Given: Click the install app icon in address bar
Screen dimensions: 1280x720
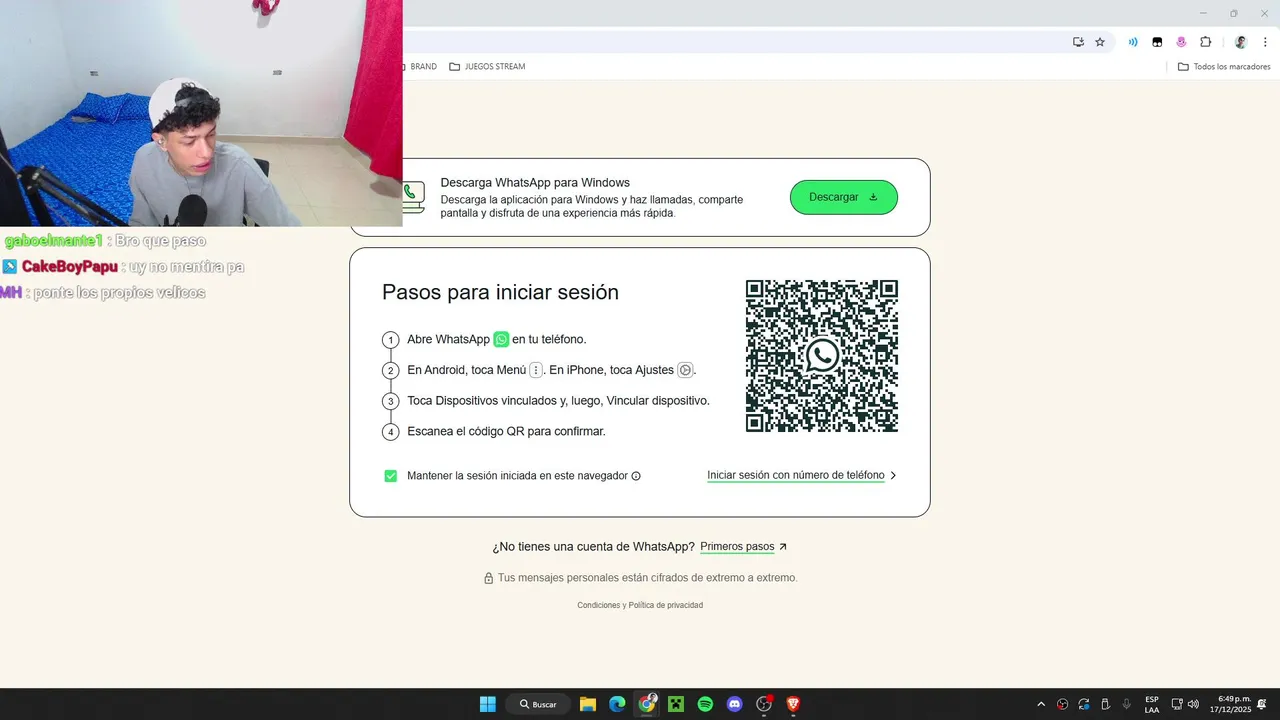Looking at the screenshot, I should [x=1078, y=42].
